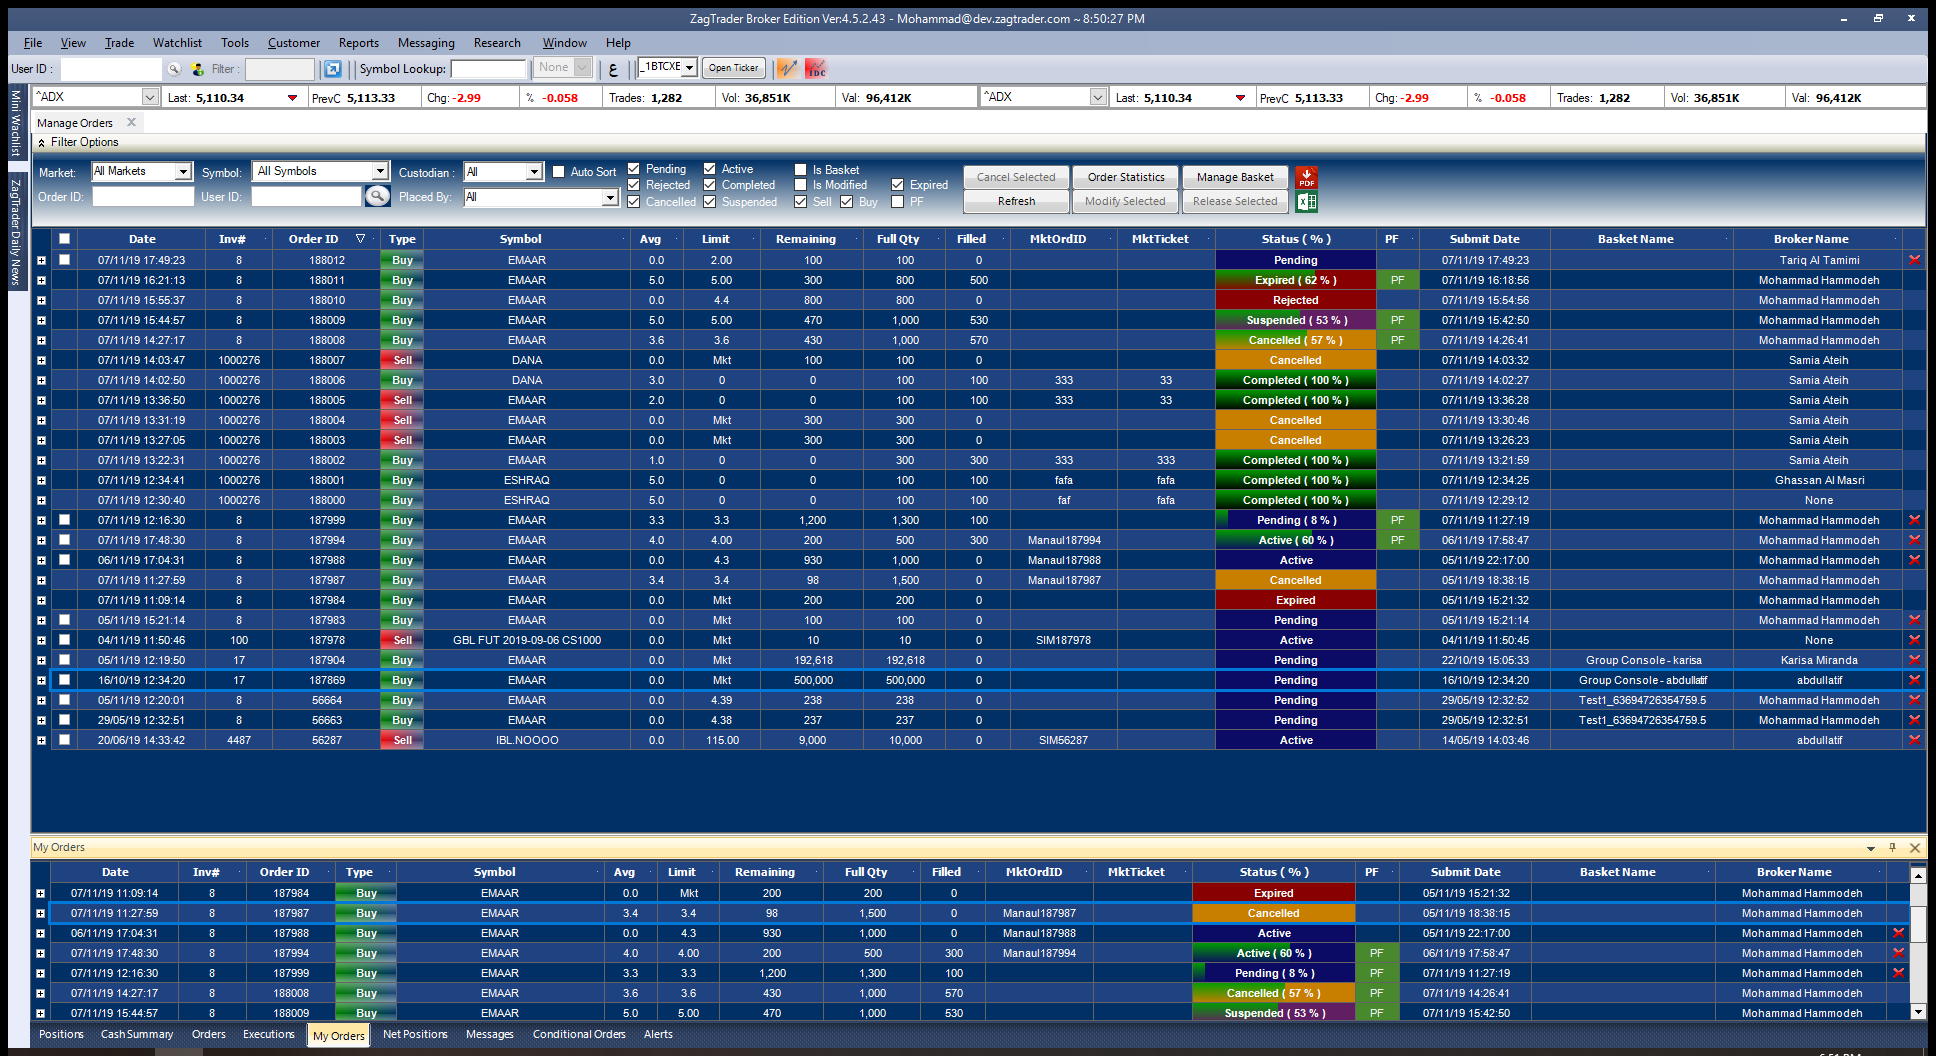Viewport: 1936px width, 1056px height.
Task: Click the Last price down arrow indicator
Action: (292, 98)
